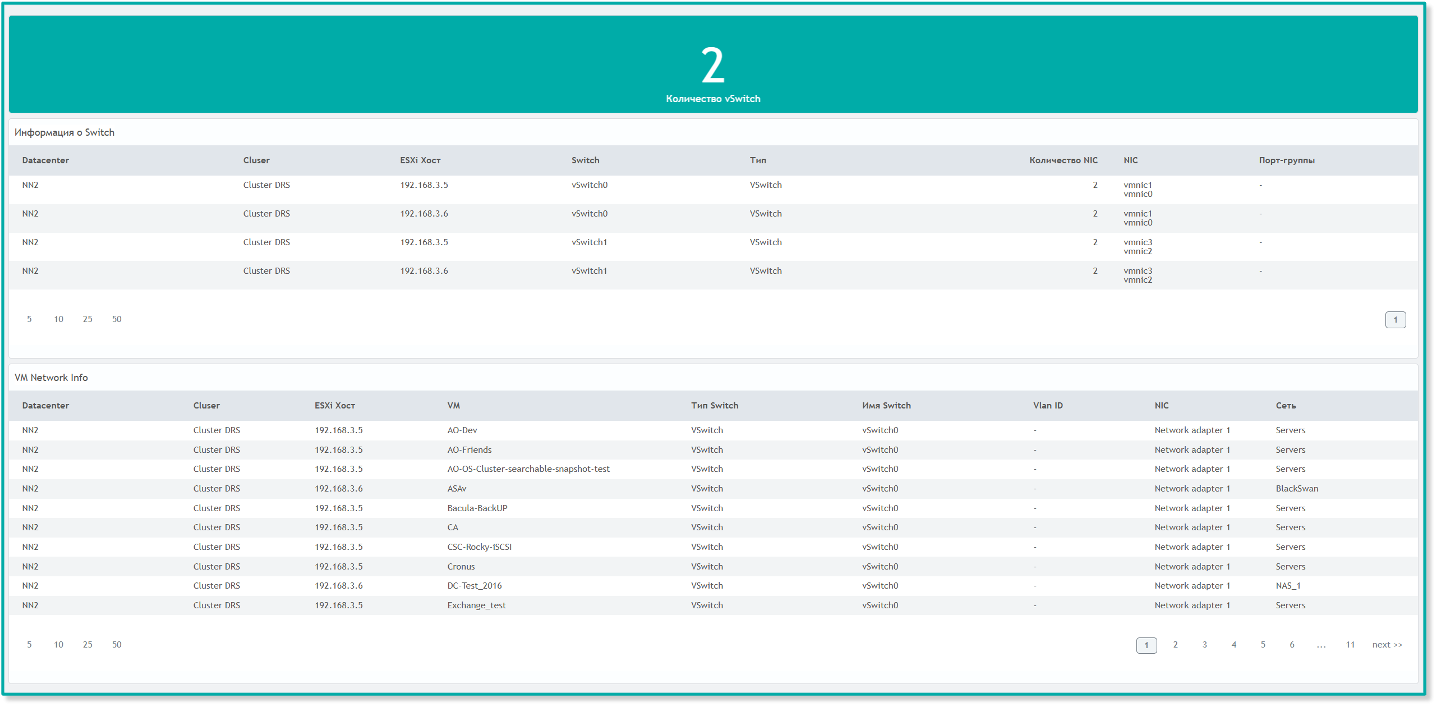The height and width of the screenshot is (706, 1437).
Task: Sort by Количество NIC column header
Action: pyautogui.click(x=1063, y=160)
